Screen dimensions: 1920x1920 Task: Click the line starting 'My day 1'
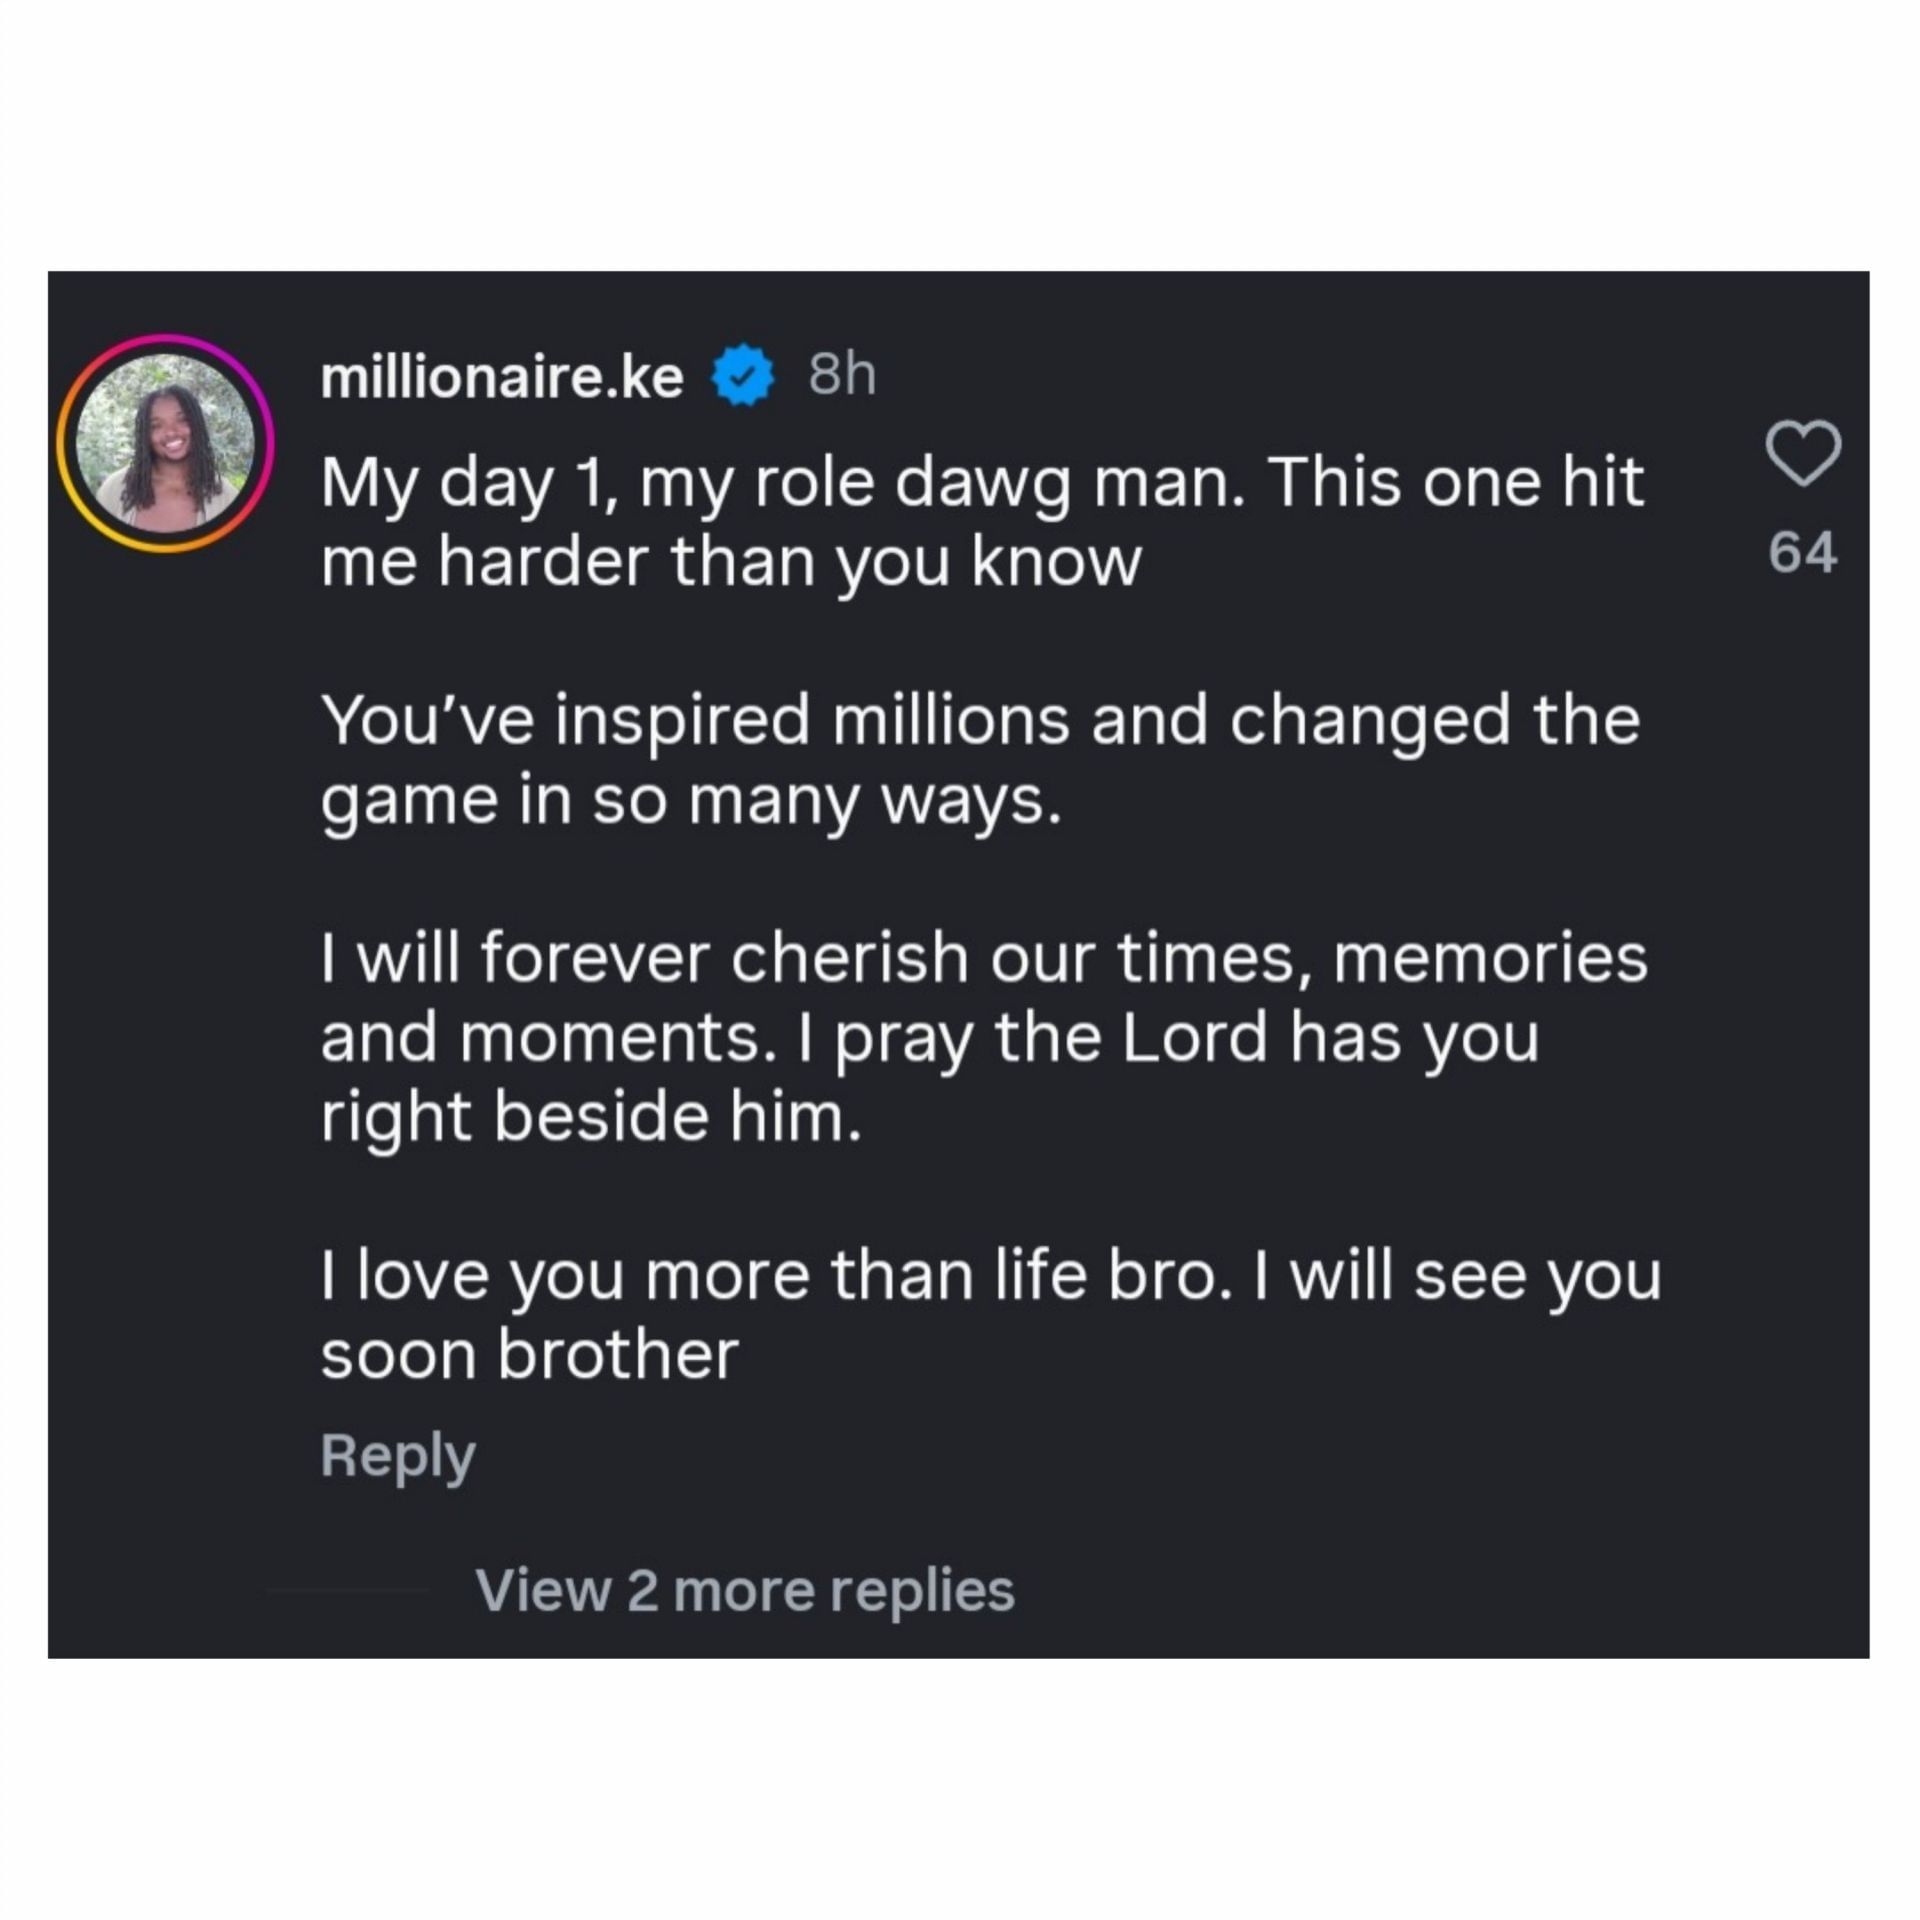pyautogui.click(x=982, y=483)
